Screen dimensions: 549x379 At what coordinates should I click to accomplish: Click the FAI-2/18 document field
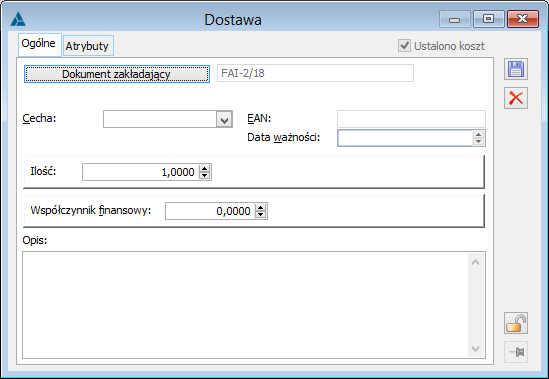click(x=315, y=73)
